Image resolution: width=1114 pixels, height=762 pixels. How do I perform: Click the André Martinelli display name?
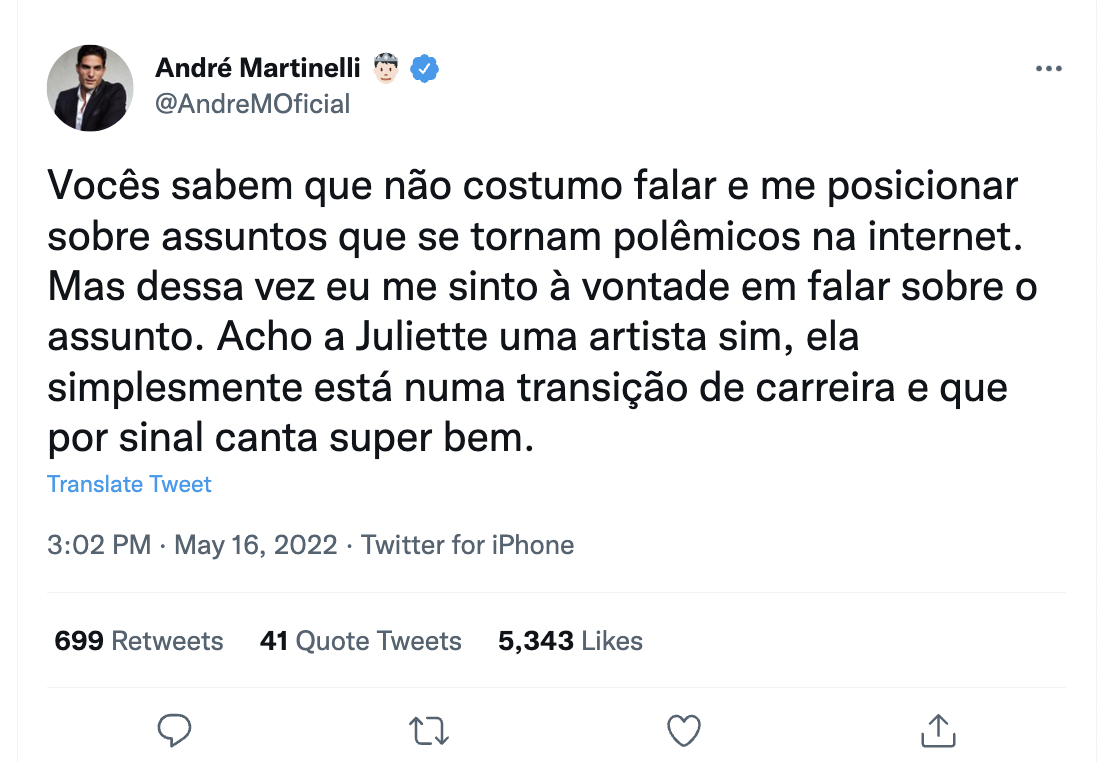point(257,69)
